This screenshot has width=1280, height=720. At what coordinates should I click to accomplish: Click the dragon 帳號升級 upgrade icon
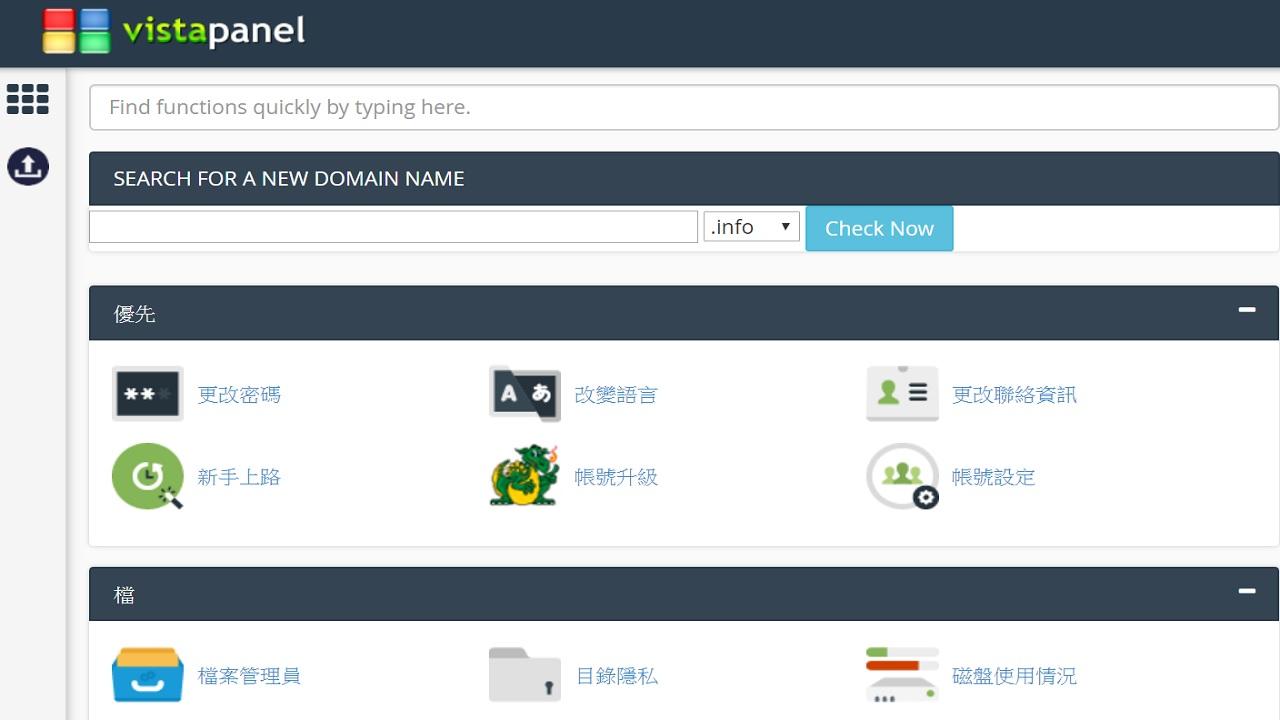click(x=524, y=477)
